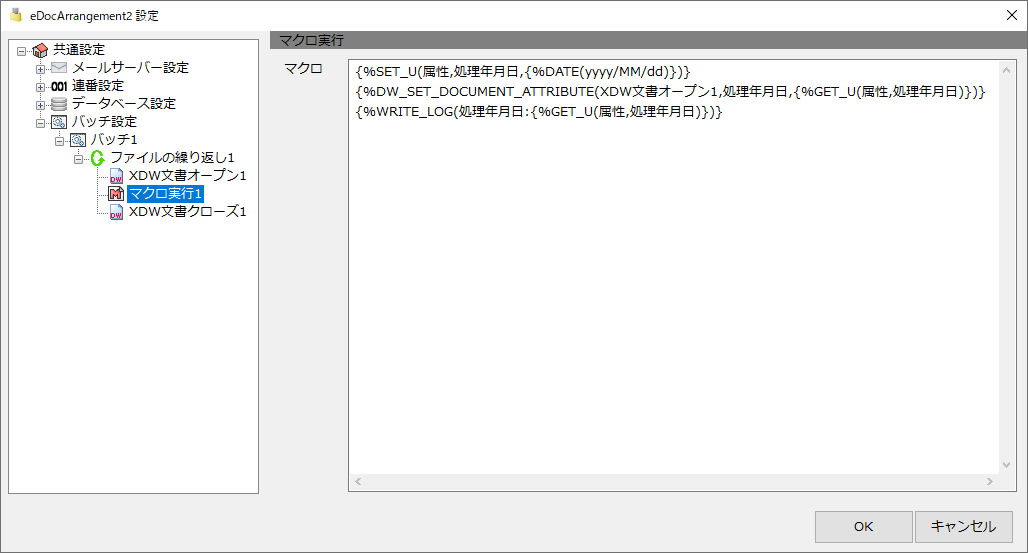Expand the 連番設定 node
This screenshot has height=553, width=1028.
click(x=41, y=87)
